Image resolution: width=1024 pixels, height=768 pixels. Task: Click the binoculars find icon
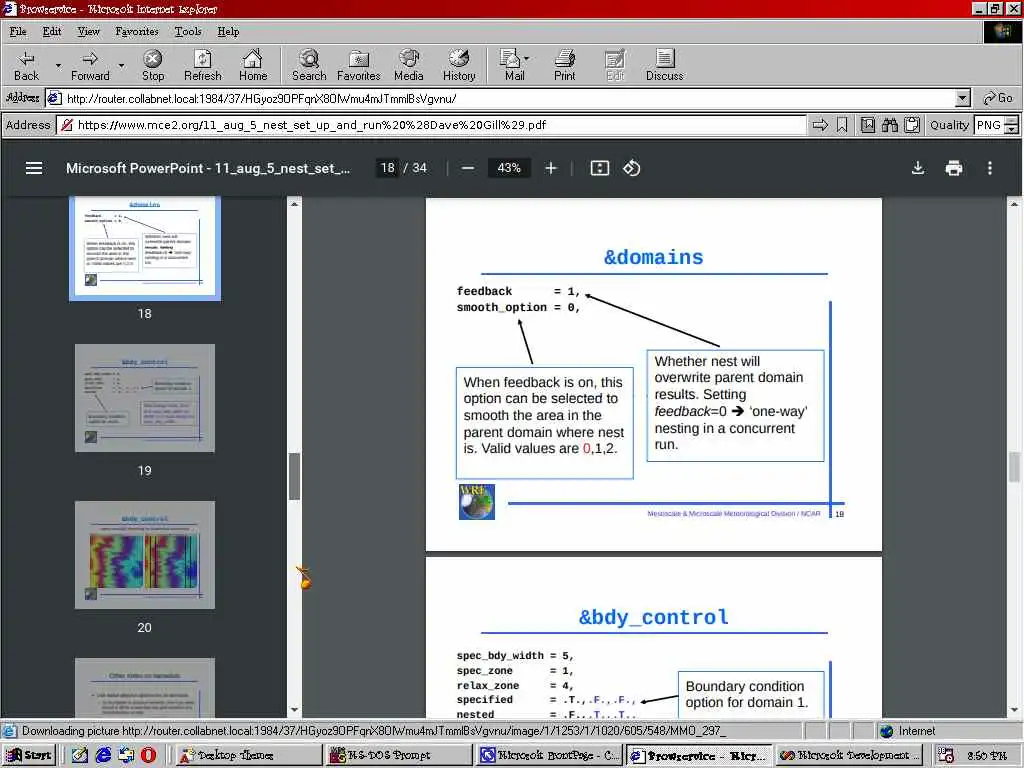889,125
